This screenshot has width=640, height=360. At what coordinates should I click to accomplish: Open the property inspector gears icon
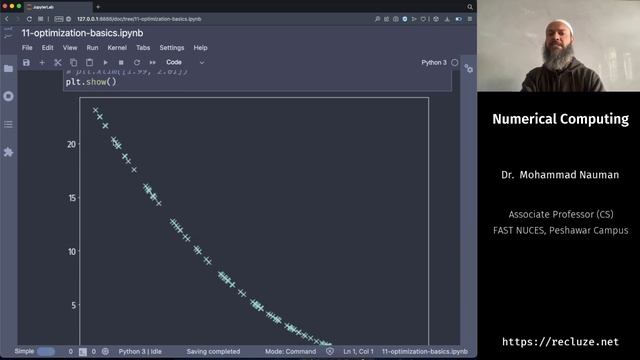pos(469,69)
